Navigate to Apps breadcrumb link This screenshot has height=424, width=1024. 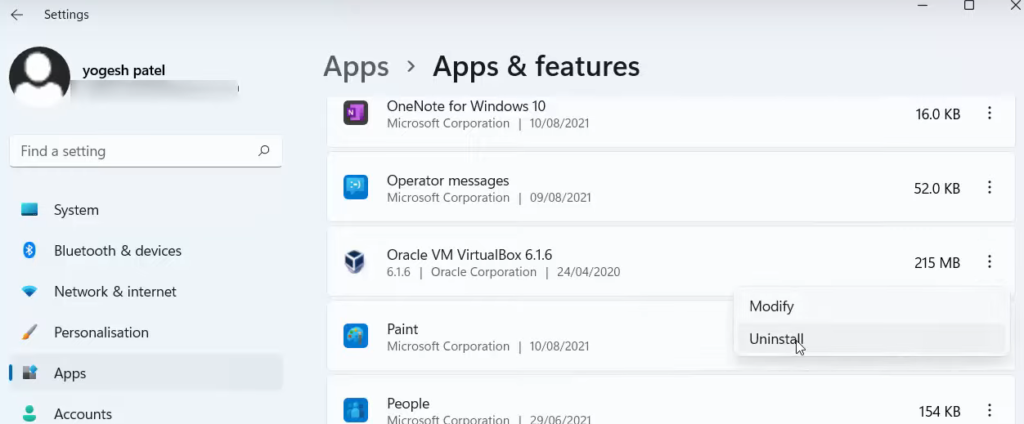coord(356,67)
